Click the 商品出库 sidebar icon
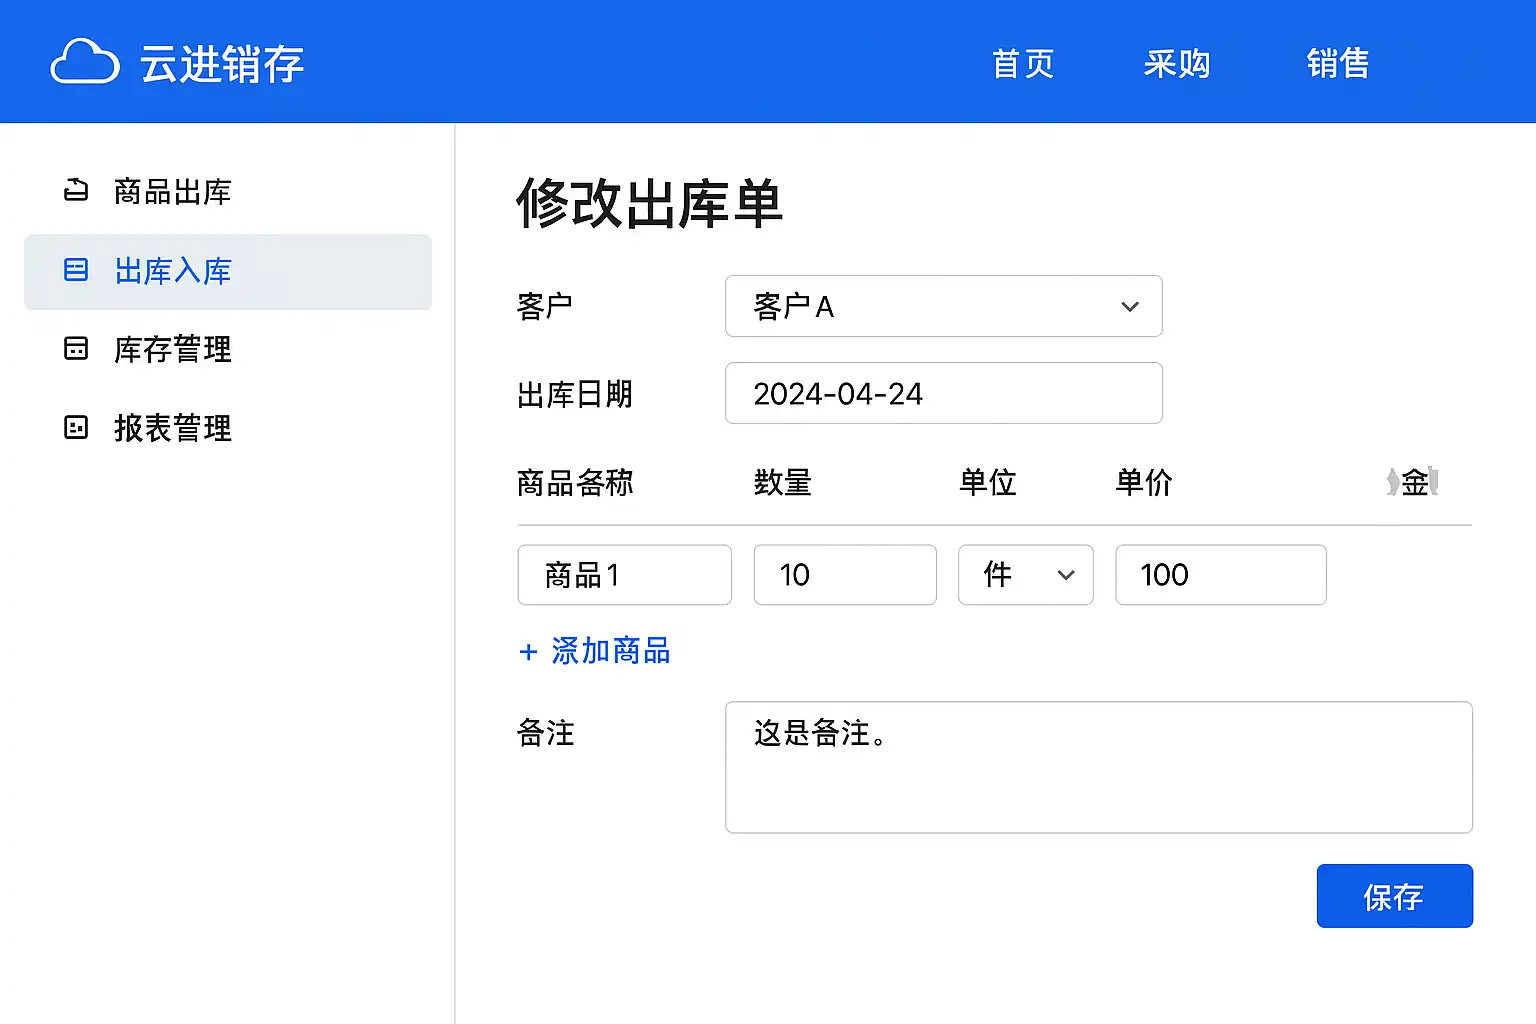1536x1024 pixels. [x=76, y=190]
